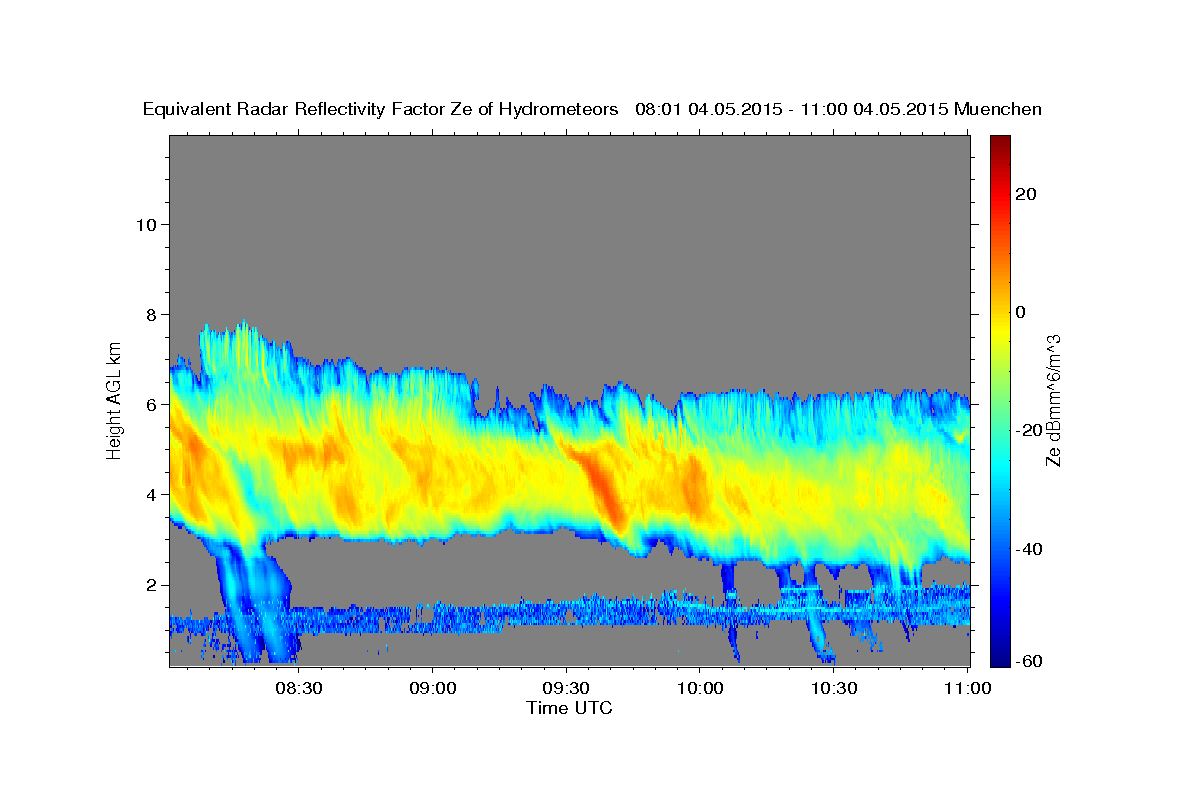Click the 09:30 time tick label
The image size is (1200, 800).
tap(566, 689)
